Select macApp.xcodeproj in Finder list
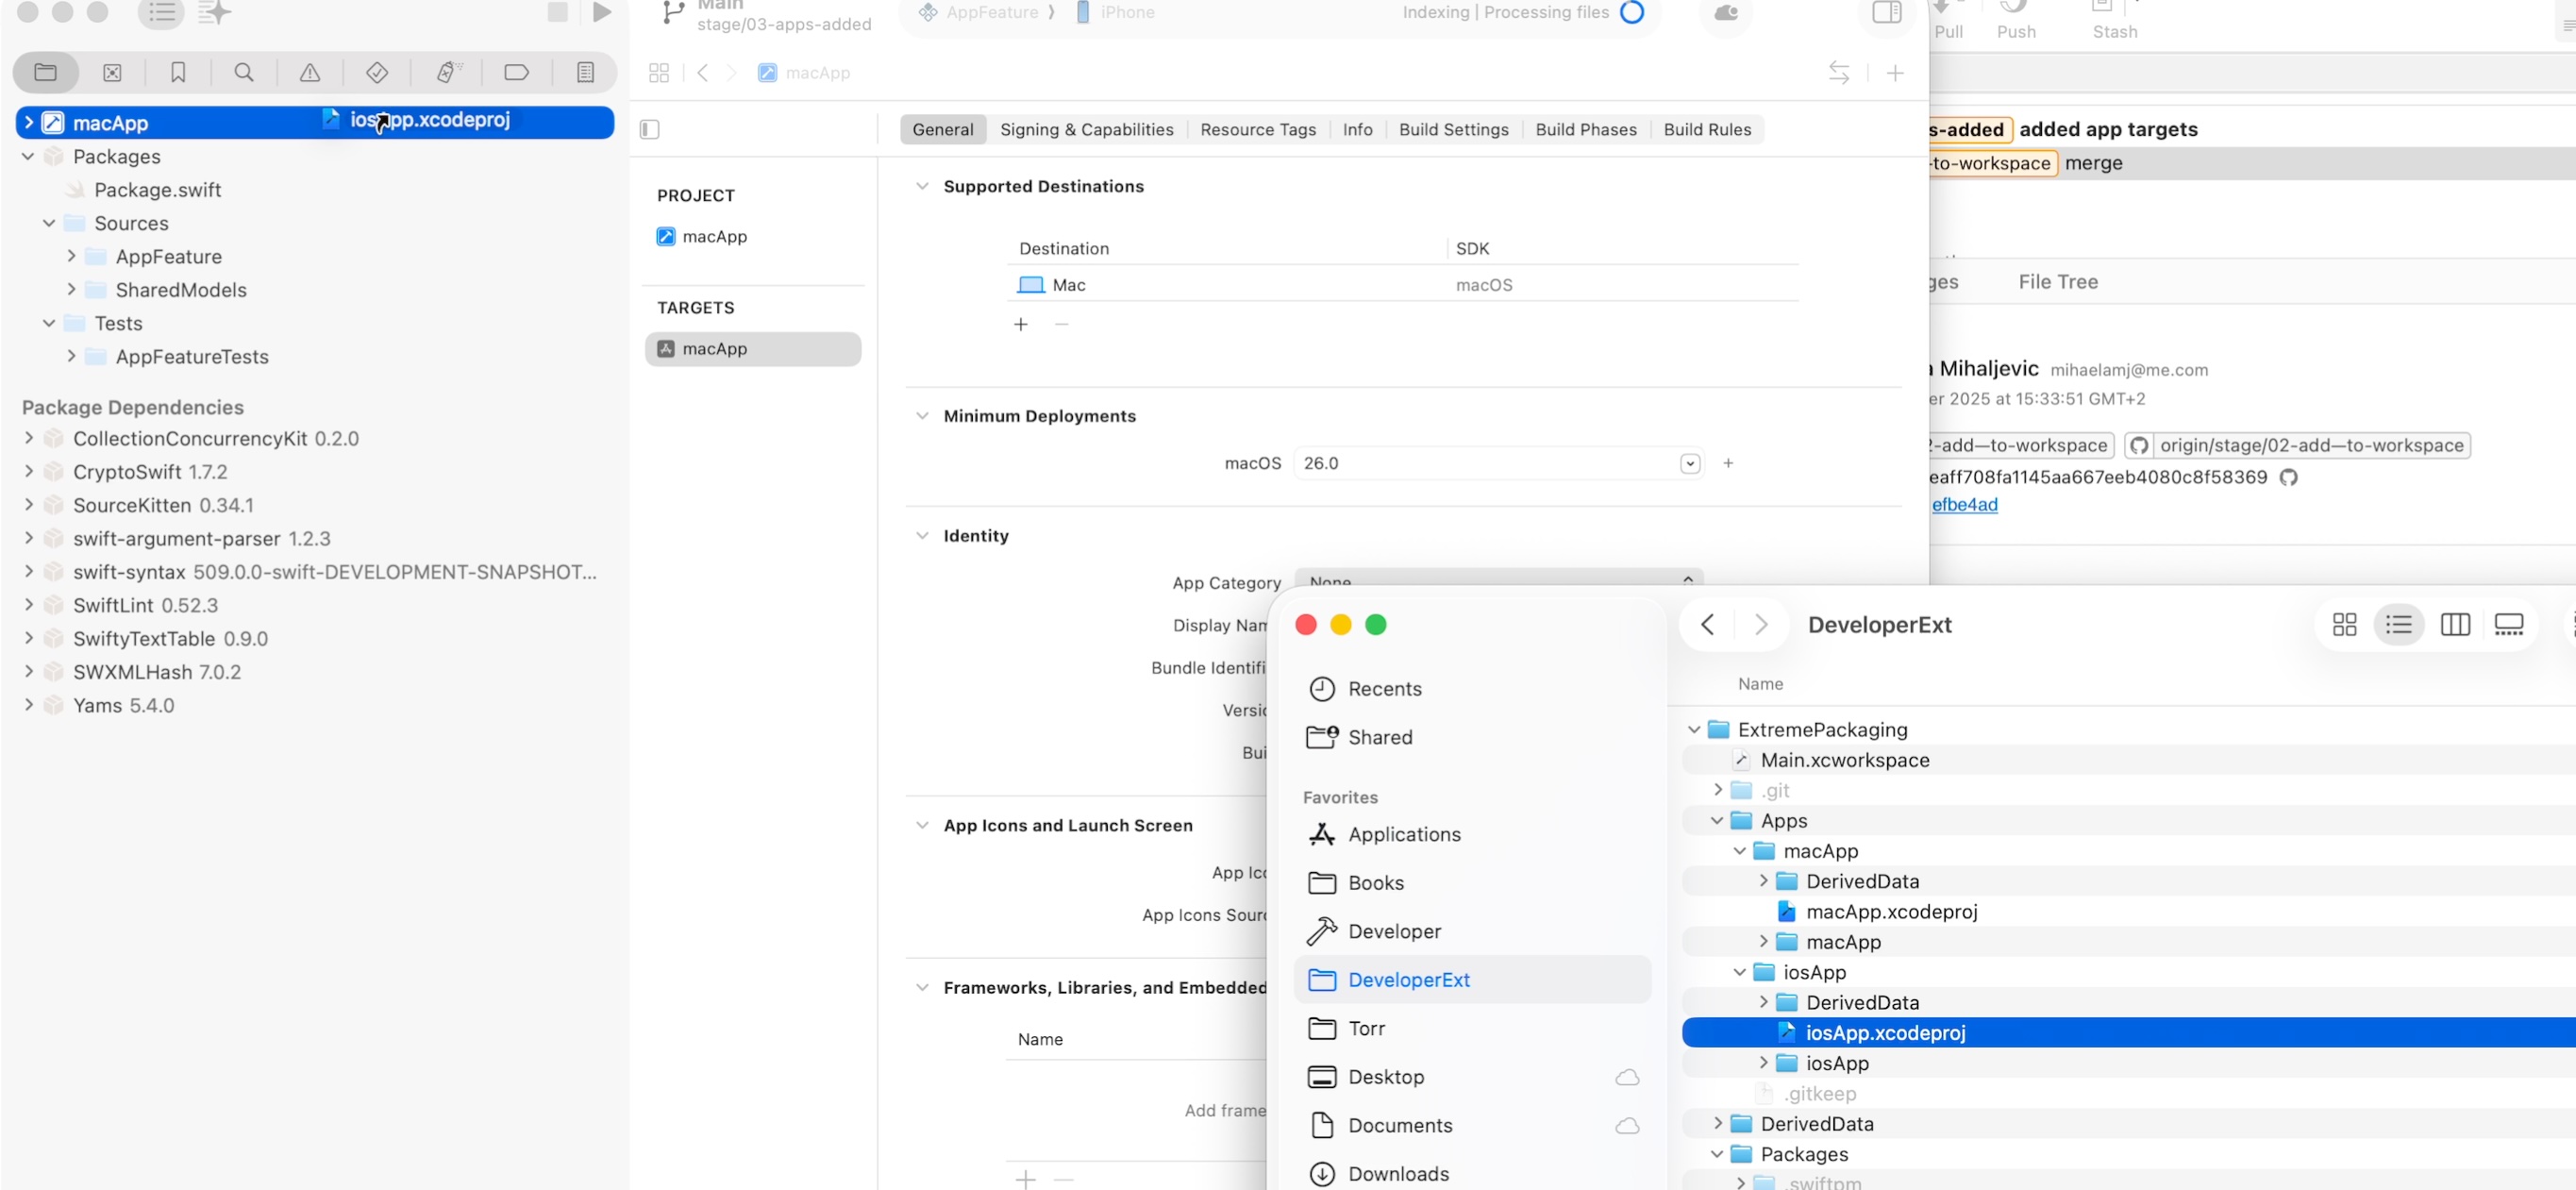This screenshot has height=1190, width=2576. click(x=1890, y=911)
